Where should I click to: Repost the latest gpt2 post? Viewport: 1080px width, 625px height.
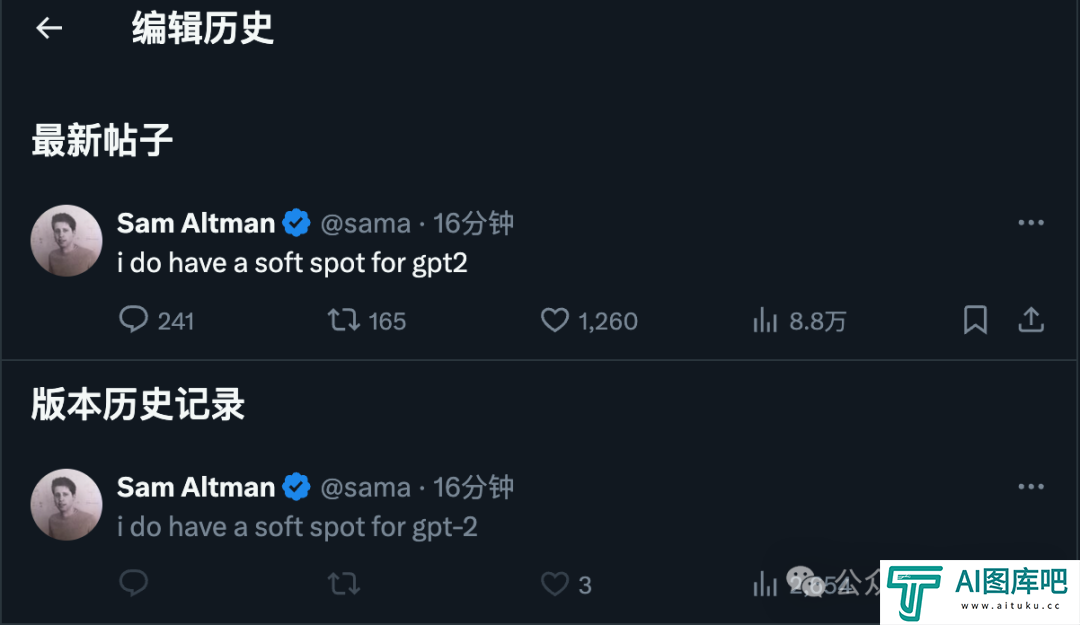tap(343, 320)
